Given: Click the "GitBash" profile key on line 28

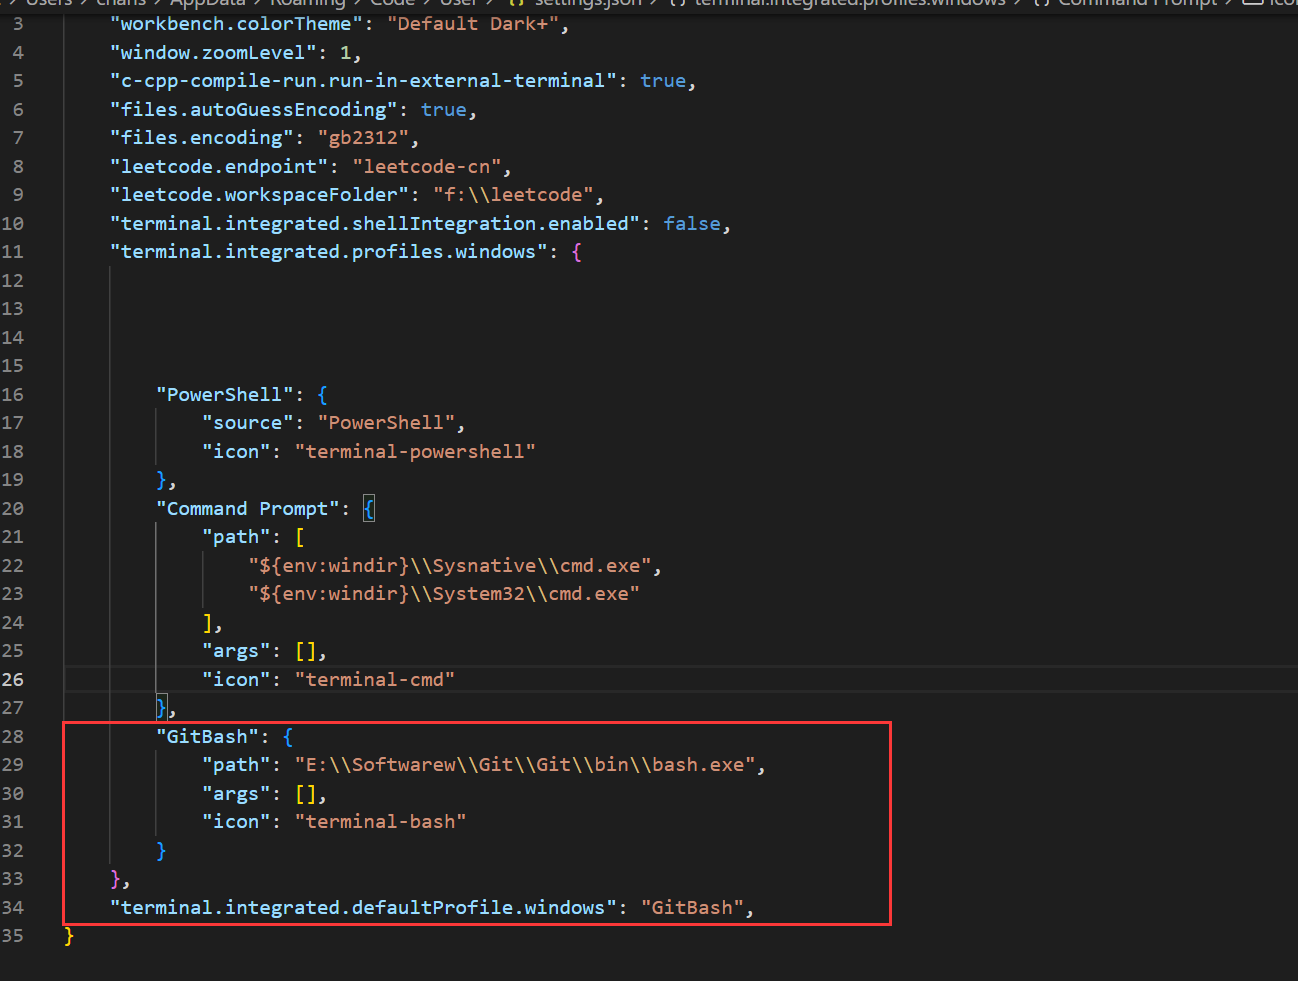Looking at the screenshot, I should pyautogui.click(x=208, y=737).
